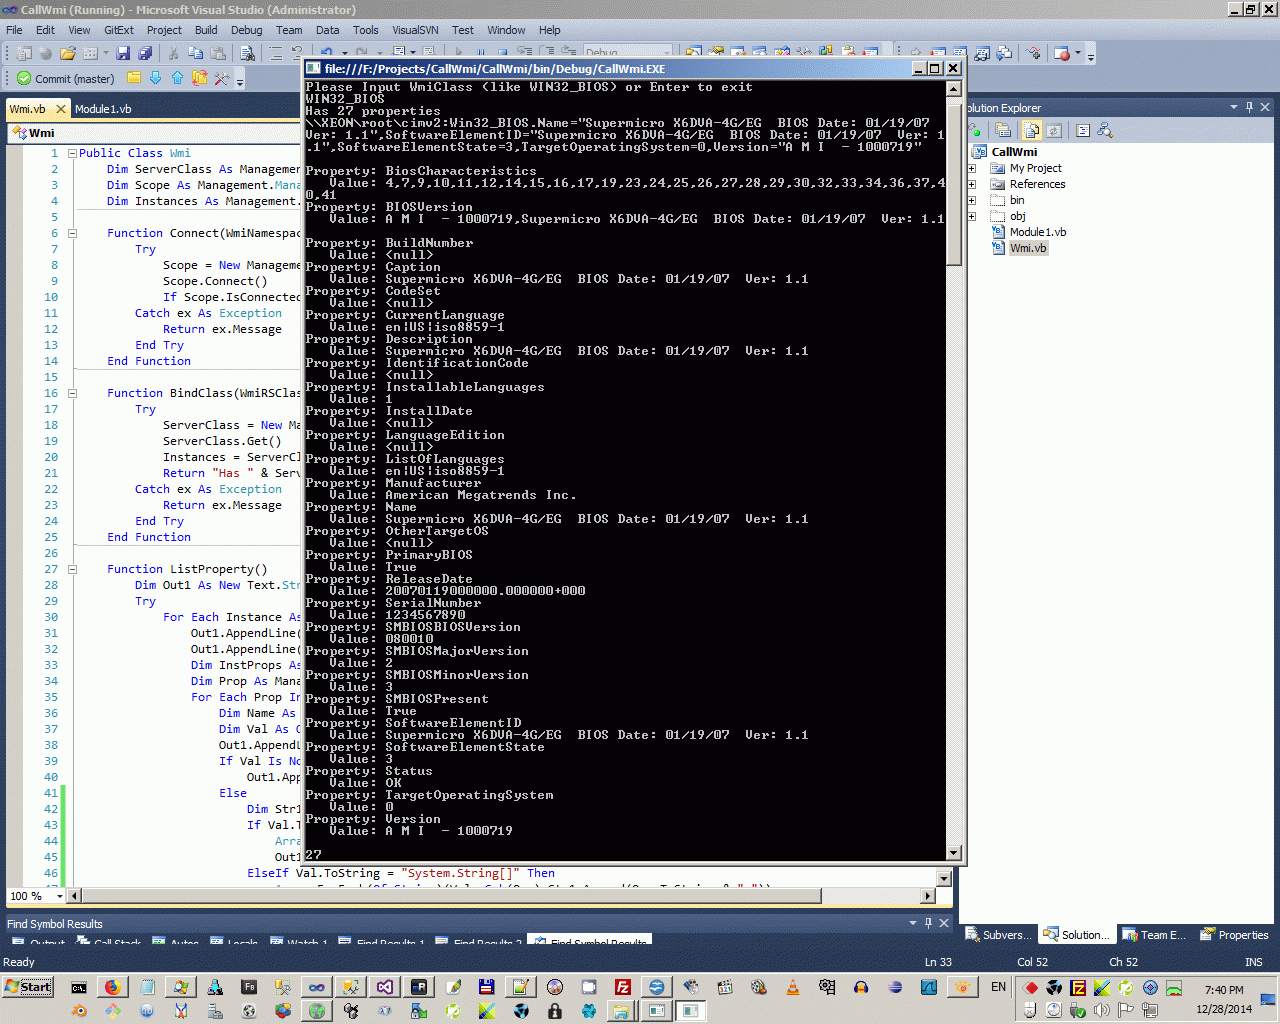Click the breakpoint red circle toolbar icon

coord(1062,53)
